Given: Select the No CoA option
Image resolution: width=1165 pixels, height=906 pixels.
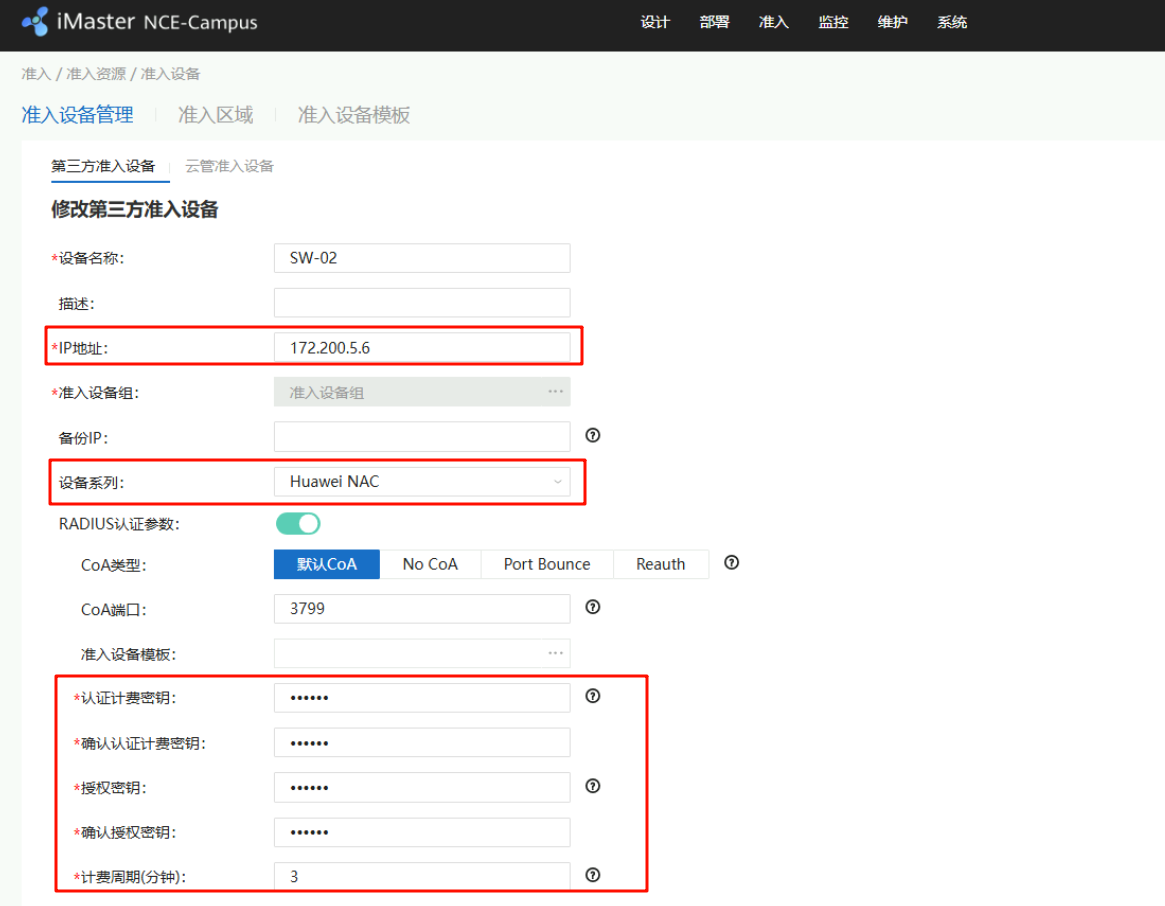Looking at the screenshot, I should 430,564.
